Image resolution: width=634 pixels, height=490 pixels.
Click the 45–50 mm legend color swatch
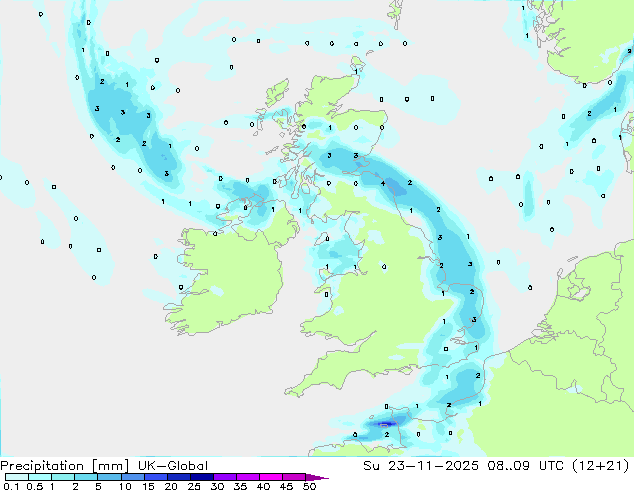[294, 477]
